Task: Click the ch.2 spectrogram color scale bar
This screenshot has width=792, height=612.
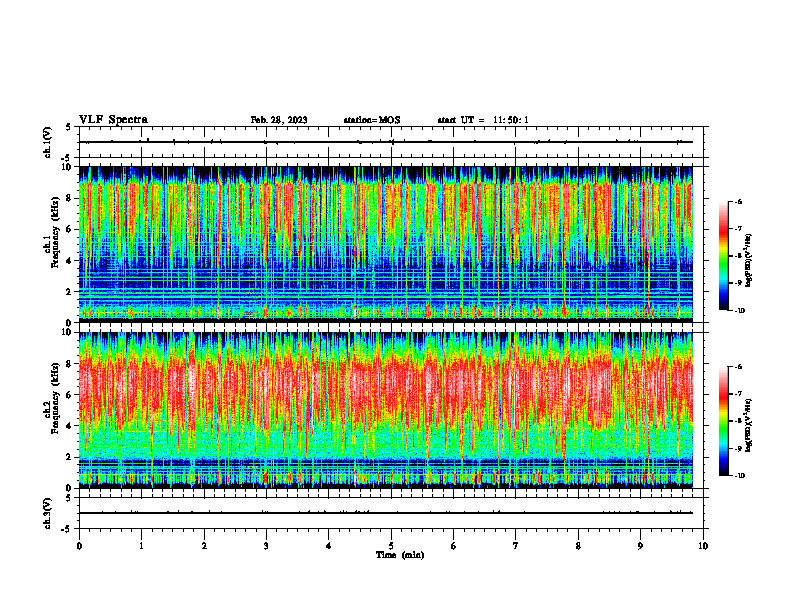Action: (723, 421)
